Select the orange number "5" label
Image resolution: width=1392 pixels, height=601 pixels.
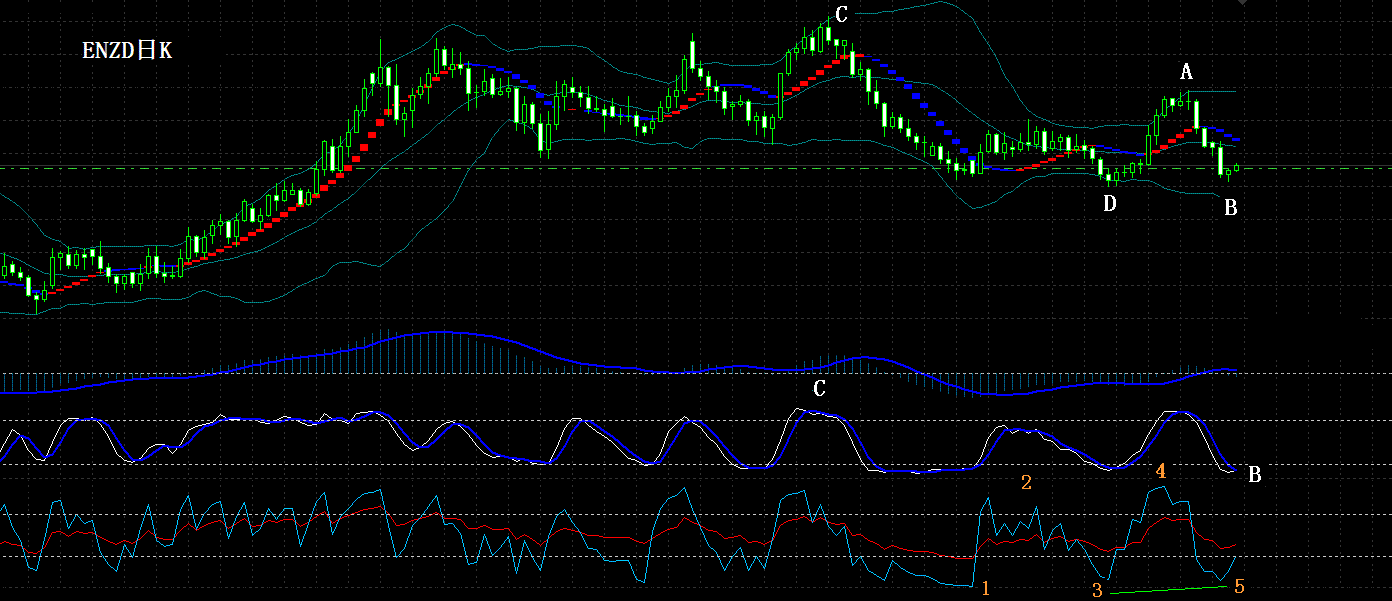click(1239, 587)
